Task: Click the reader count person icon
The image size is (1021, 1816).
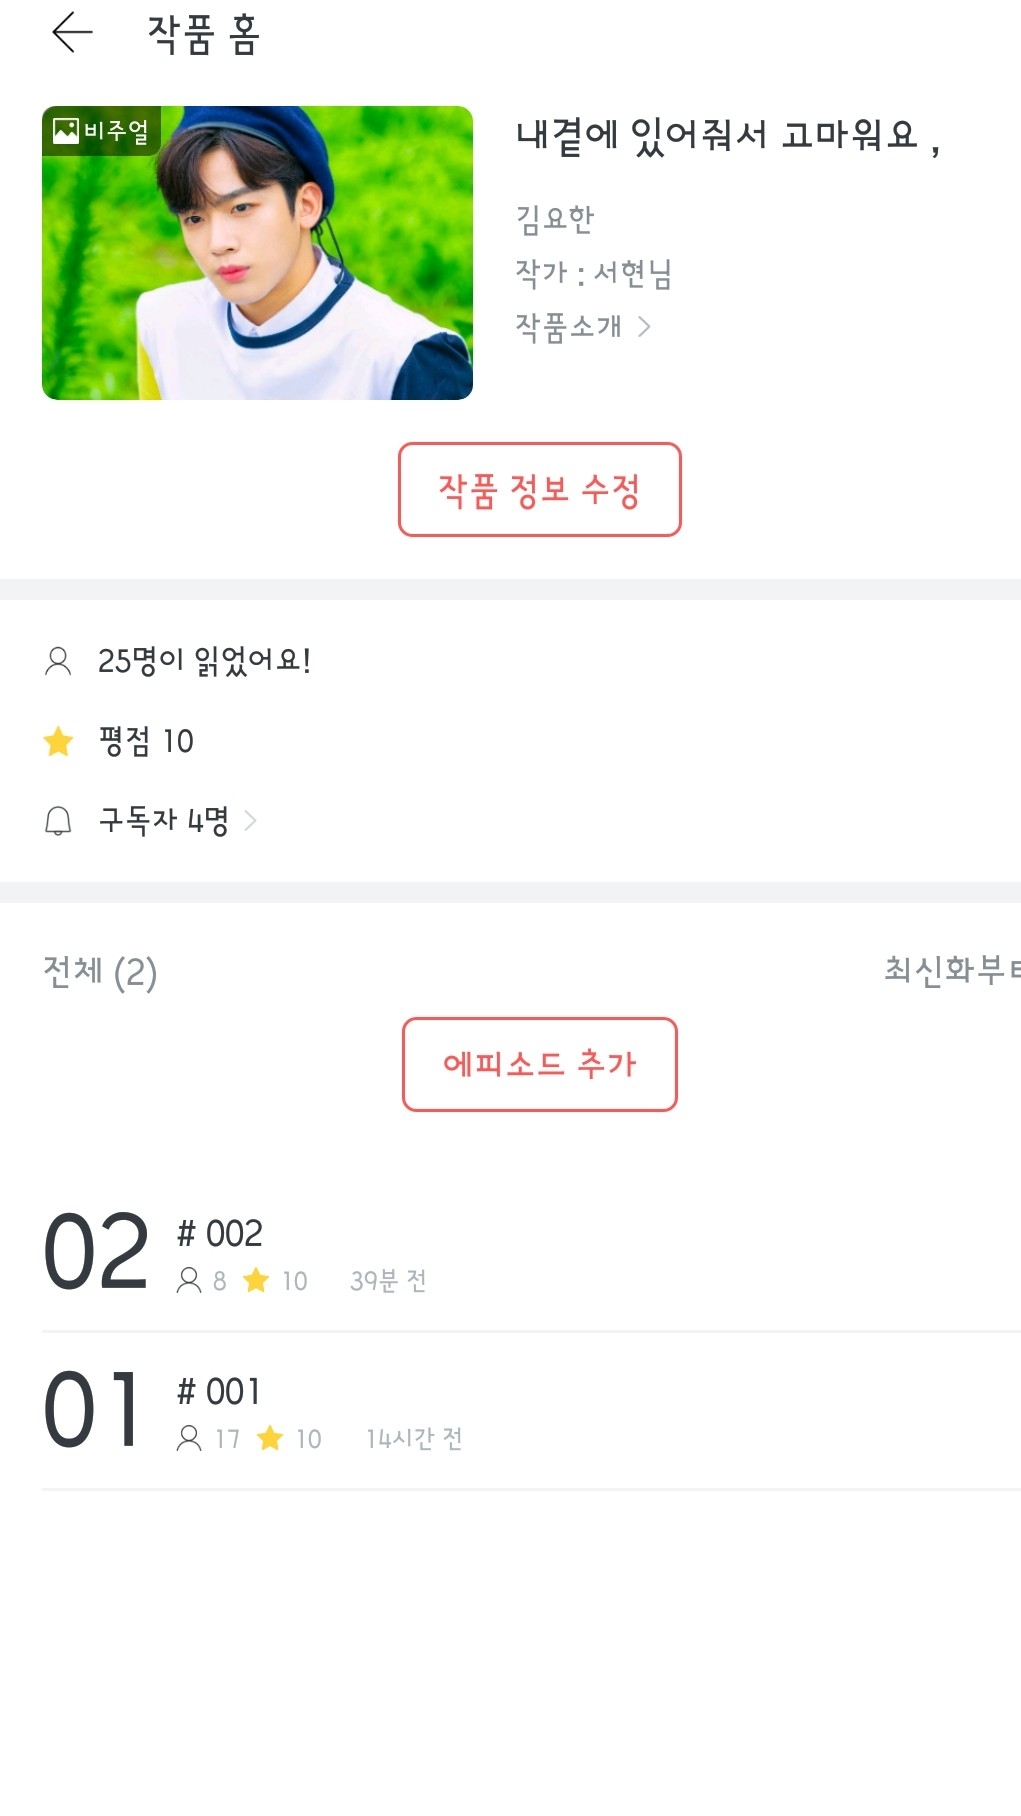Action: 58,661
